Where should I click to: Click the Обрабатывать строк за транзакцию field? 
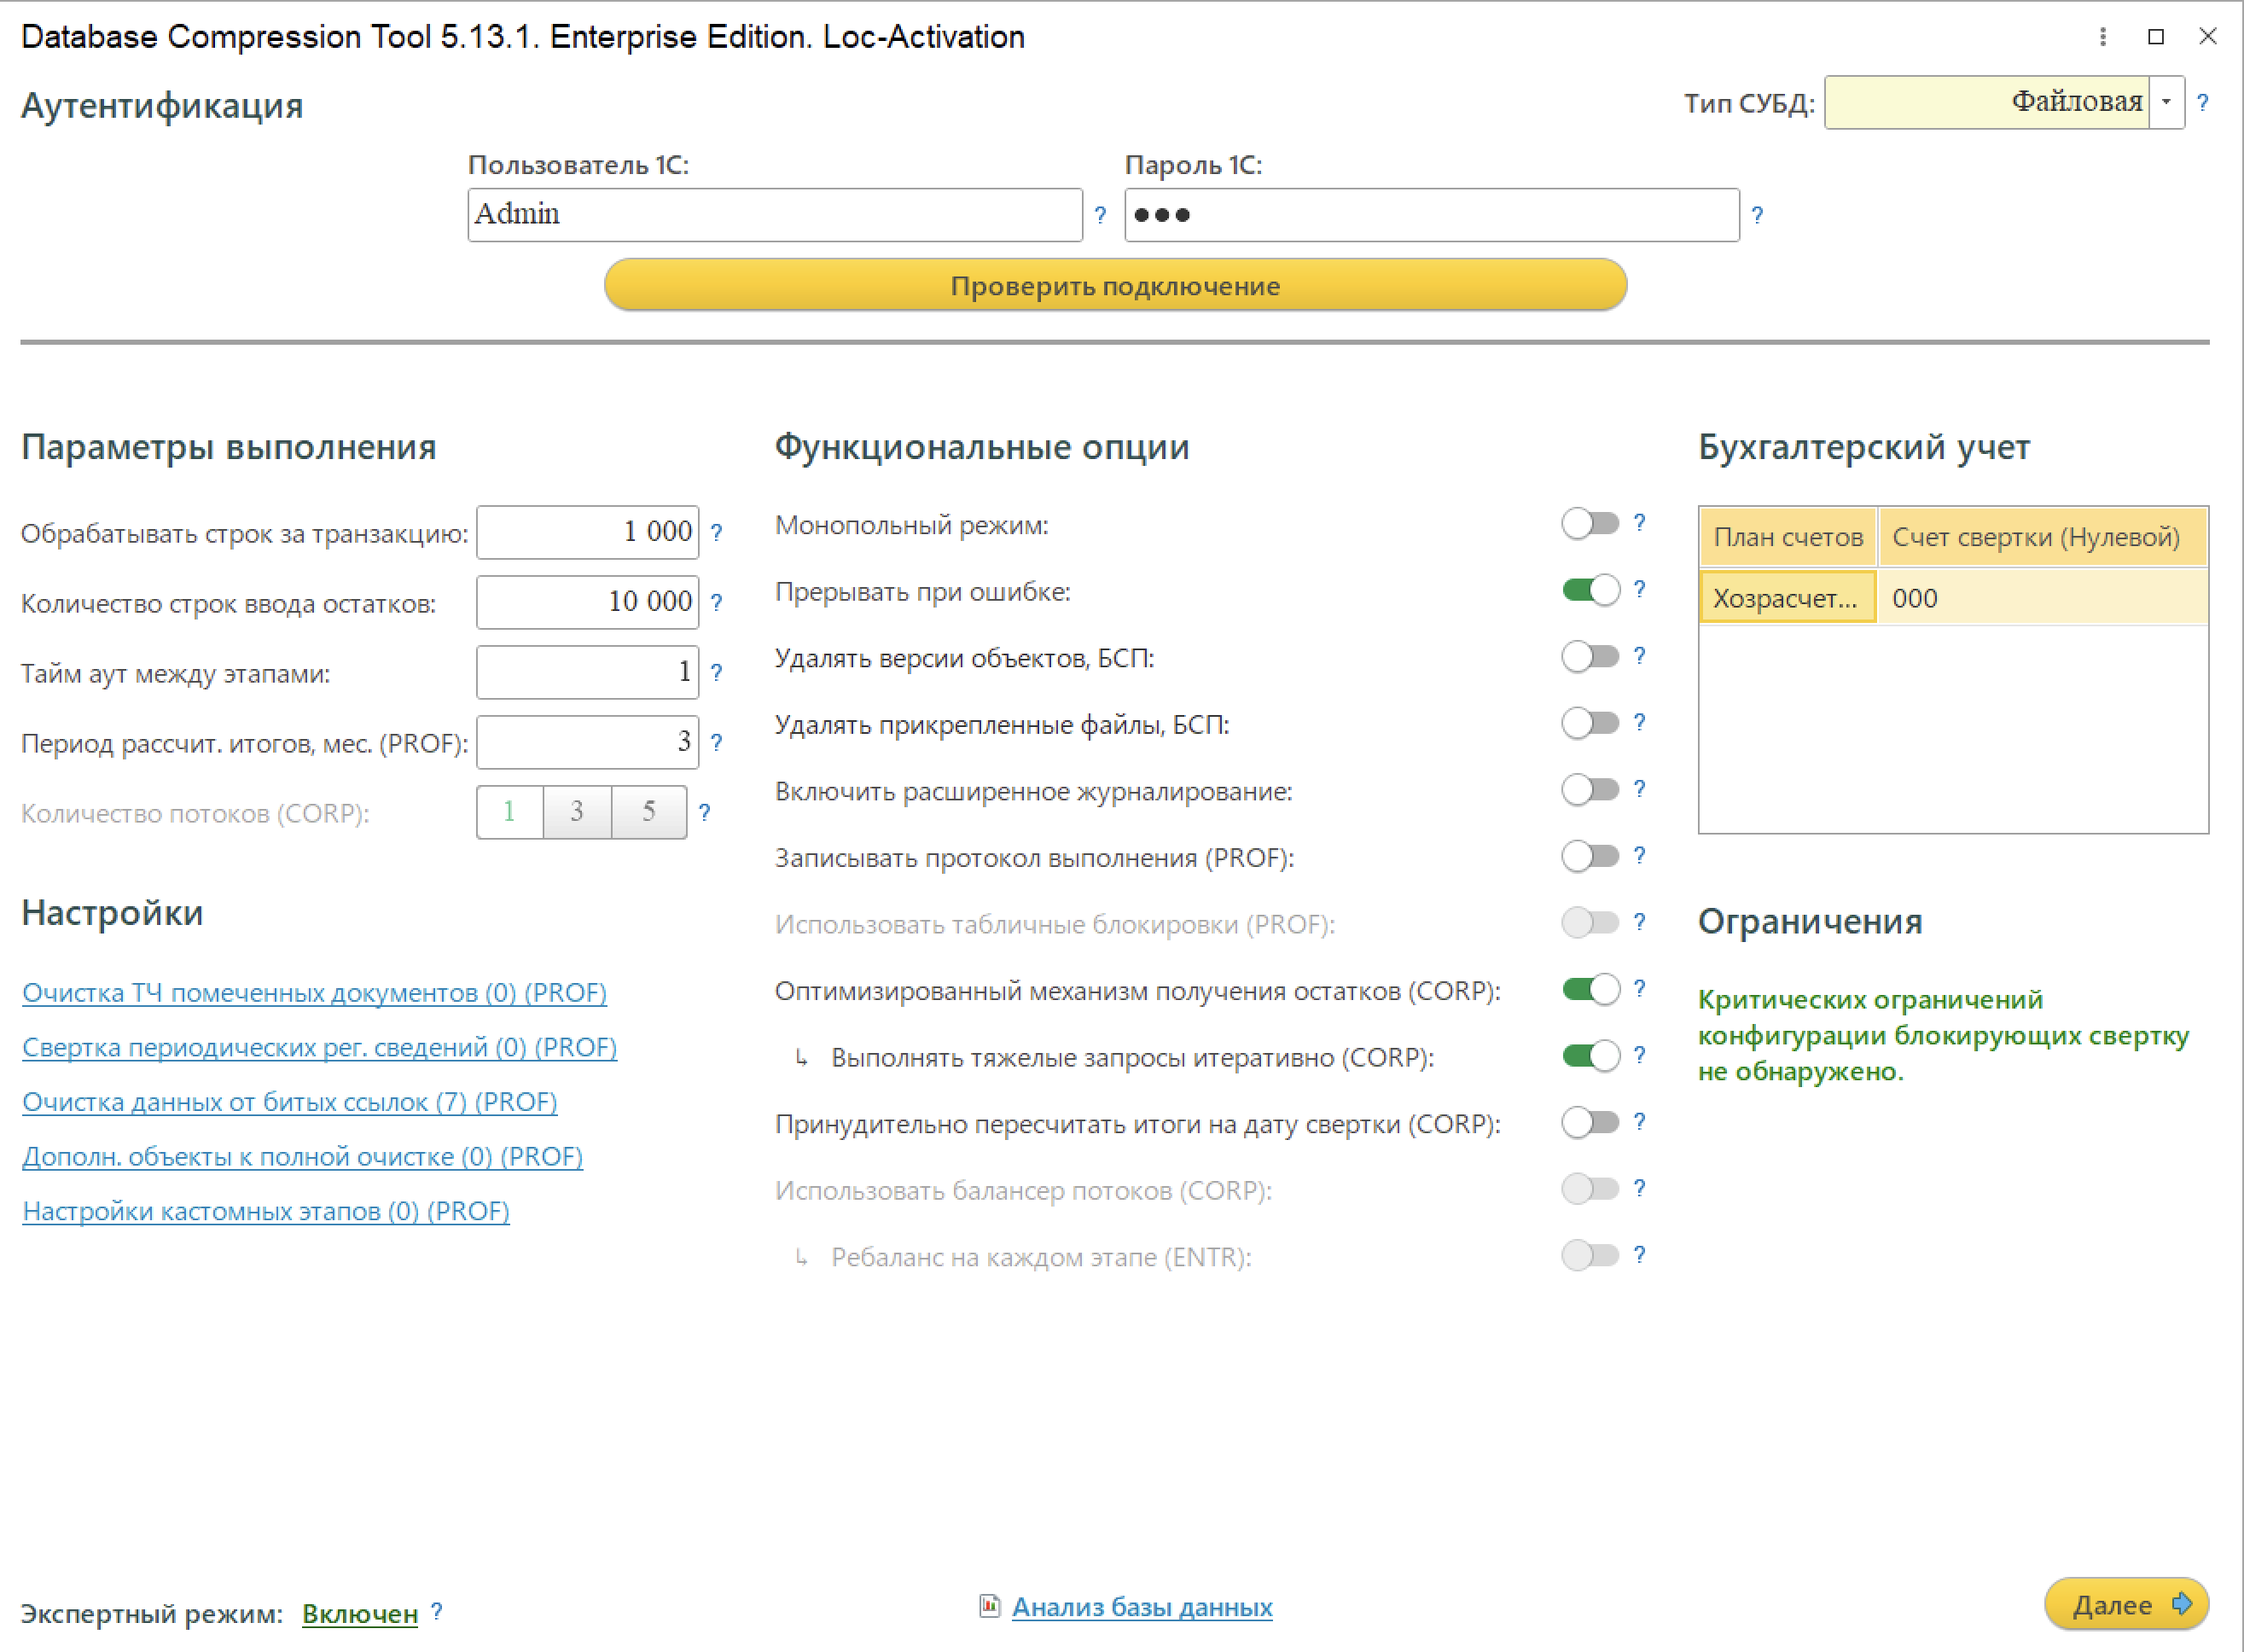coord(587,532)
